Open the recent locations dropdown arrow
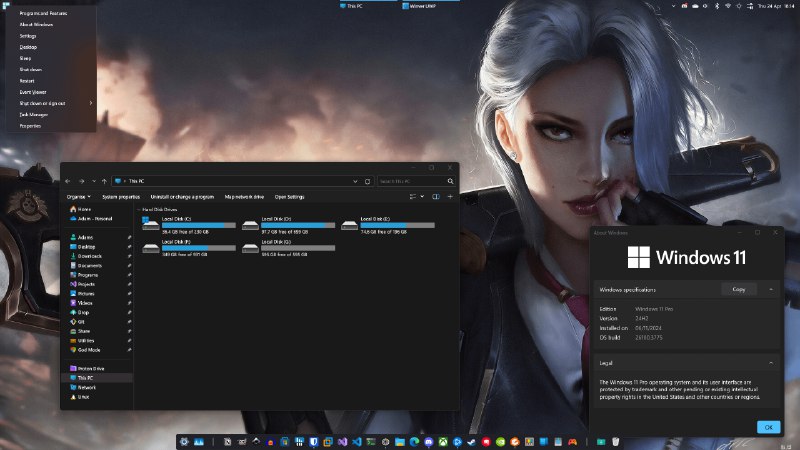The height and width of the screenshot is (450, 800). [93, 181]
